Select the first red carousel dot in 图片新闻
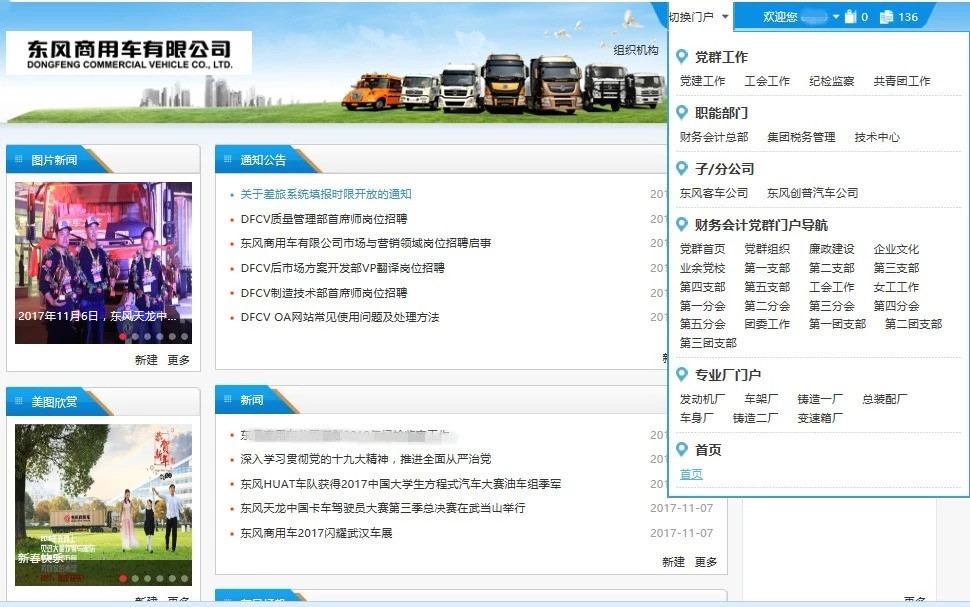 tap(123, 337)
